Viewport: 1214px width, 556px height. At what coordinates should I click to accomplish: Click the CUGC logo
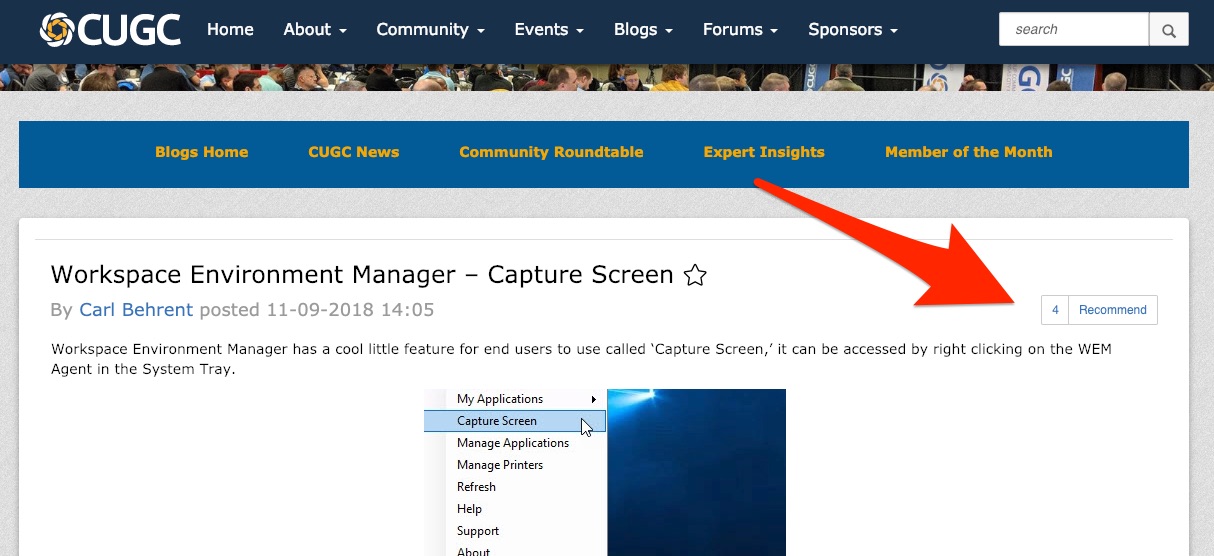coord(111,30)
